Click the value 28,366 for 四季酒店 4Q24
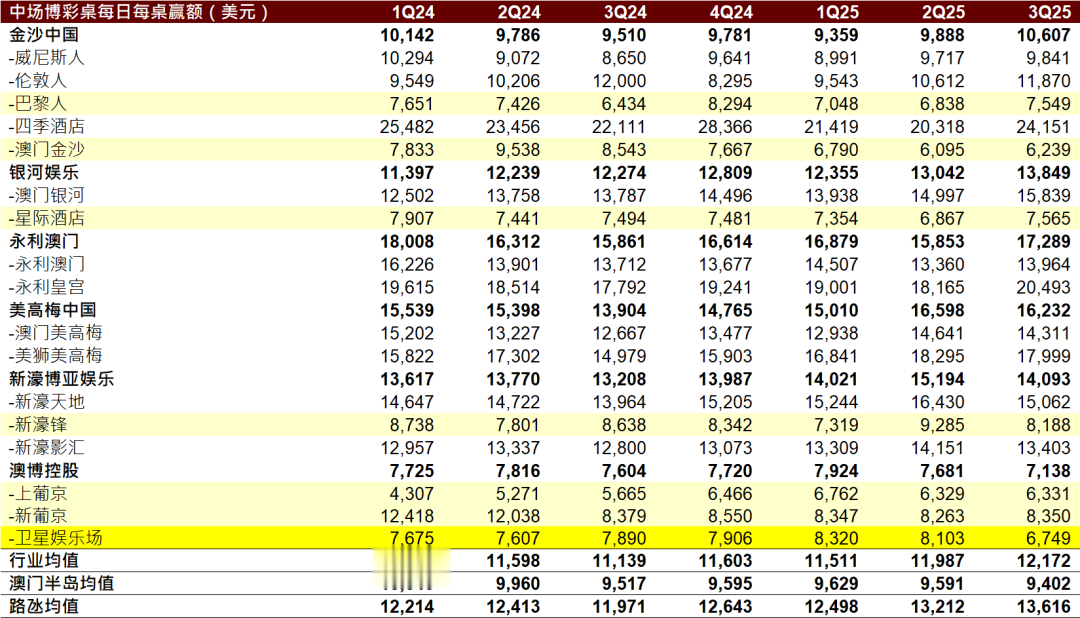The image size is (1080, 618). click(725, 127)
